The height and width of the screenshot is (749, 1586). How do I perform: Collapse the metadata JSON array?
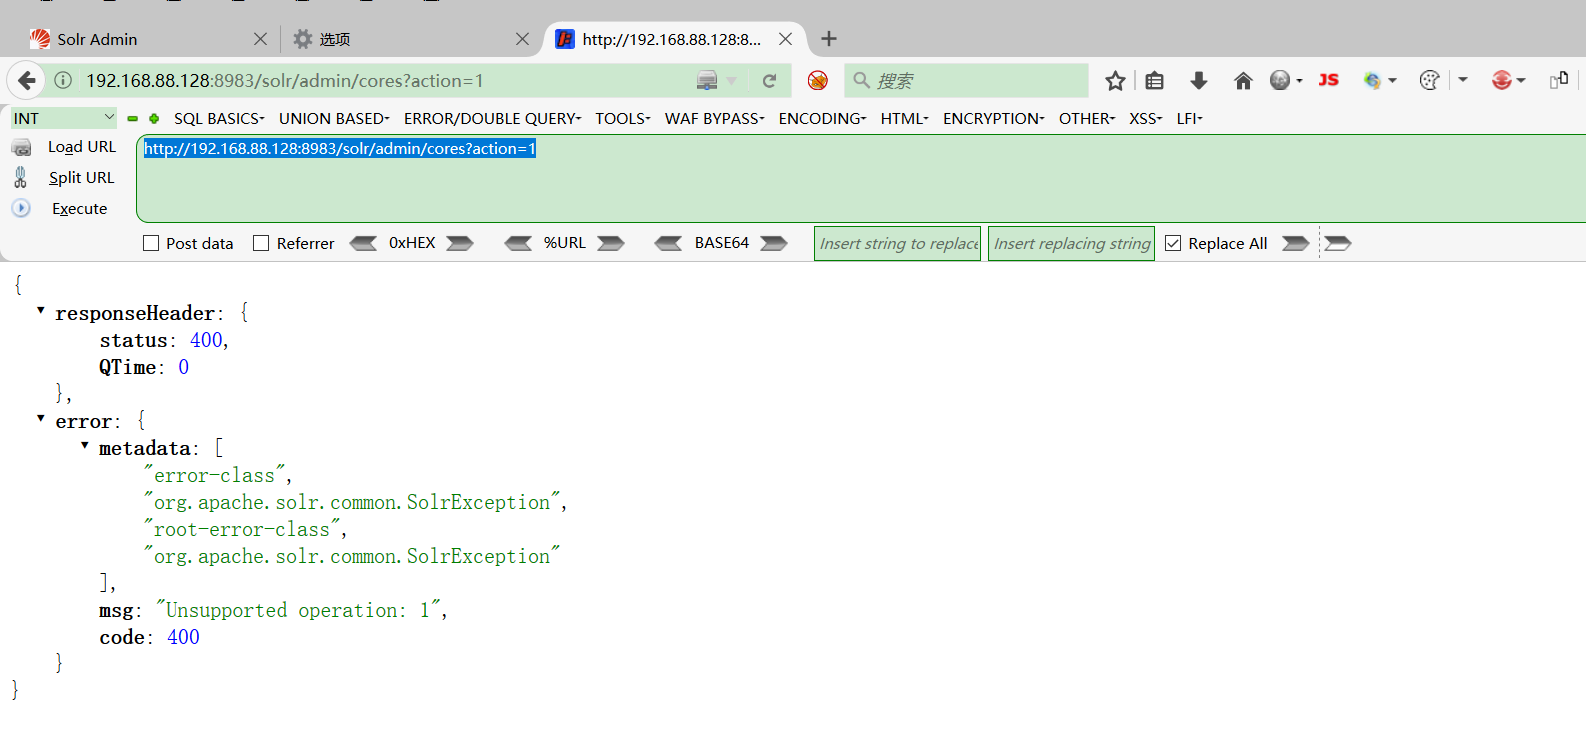pos(85,445)
